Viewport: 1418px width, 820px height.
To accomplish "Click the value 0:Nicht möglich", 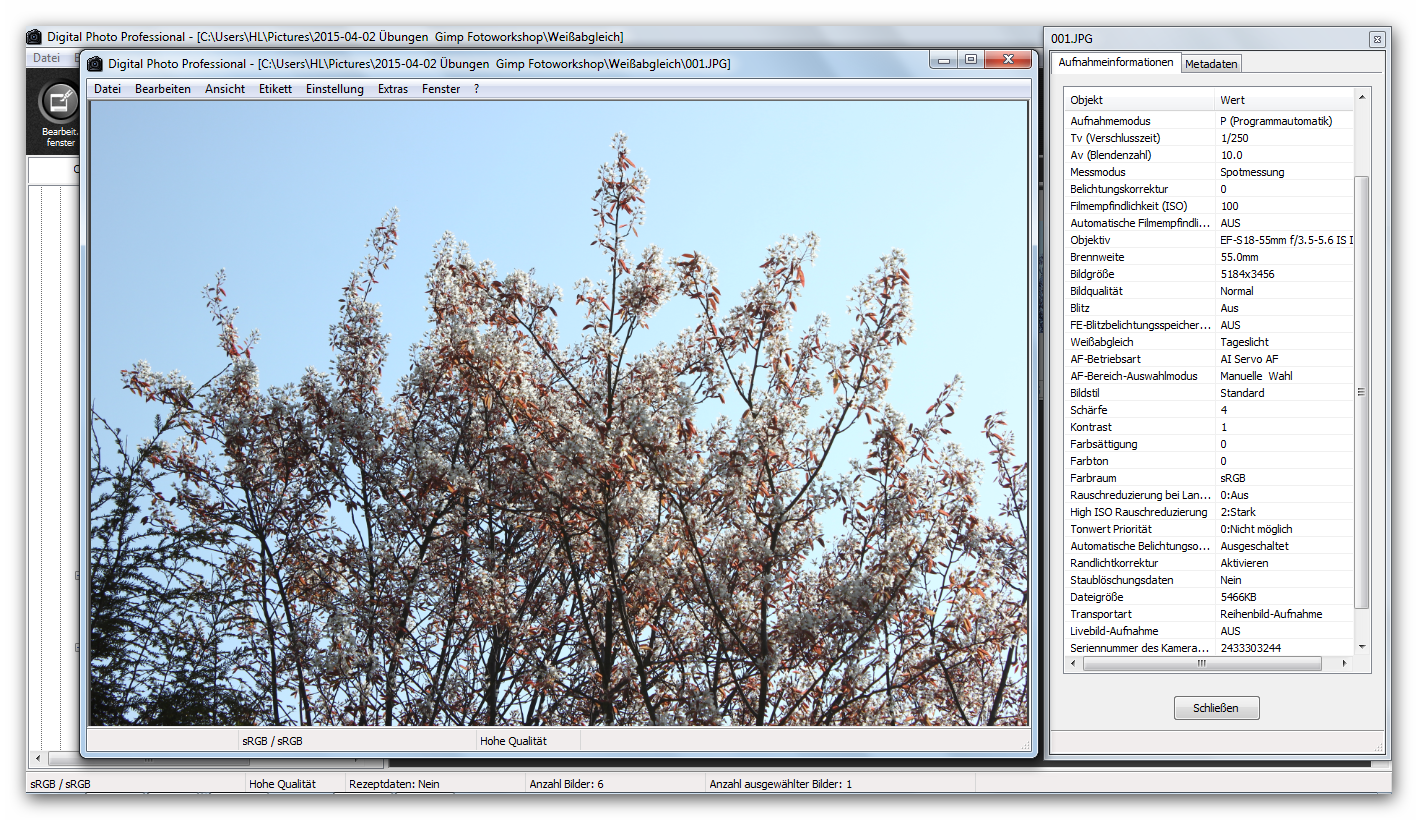I will click(x=1256, y=529).
